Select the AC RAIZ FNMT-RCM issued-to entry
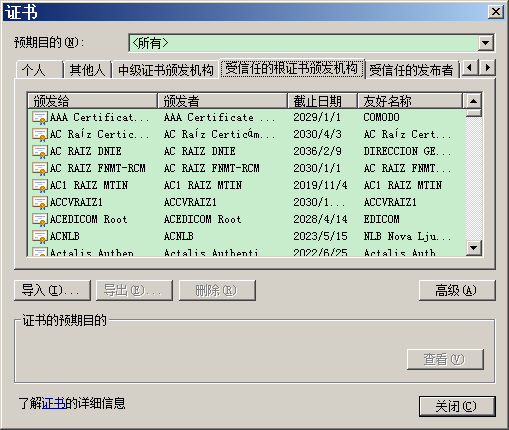The width and height of the screenshot is (509, 430). pyautogui.click(x=98, y=169)
